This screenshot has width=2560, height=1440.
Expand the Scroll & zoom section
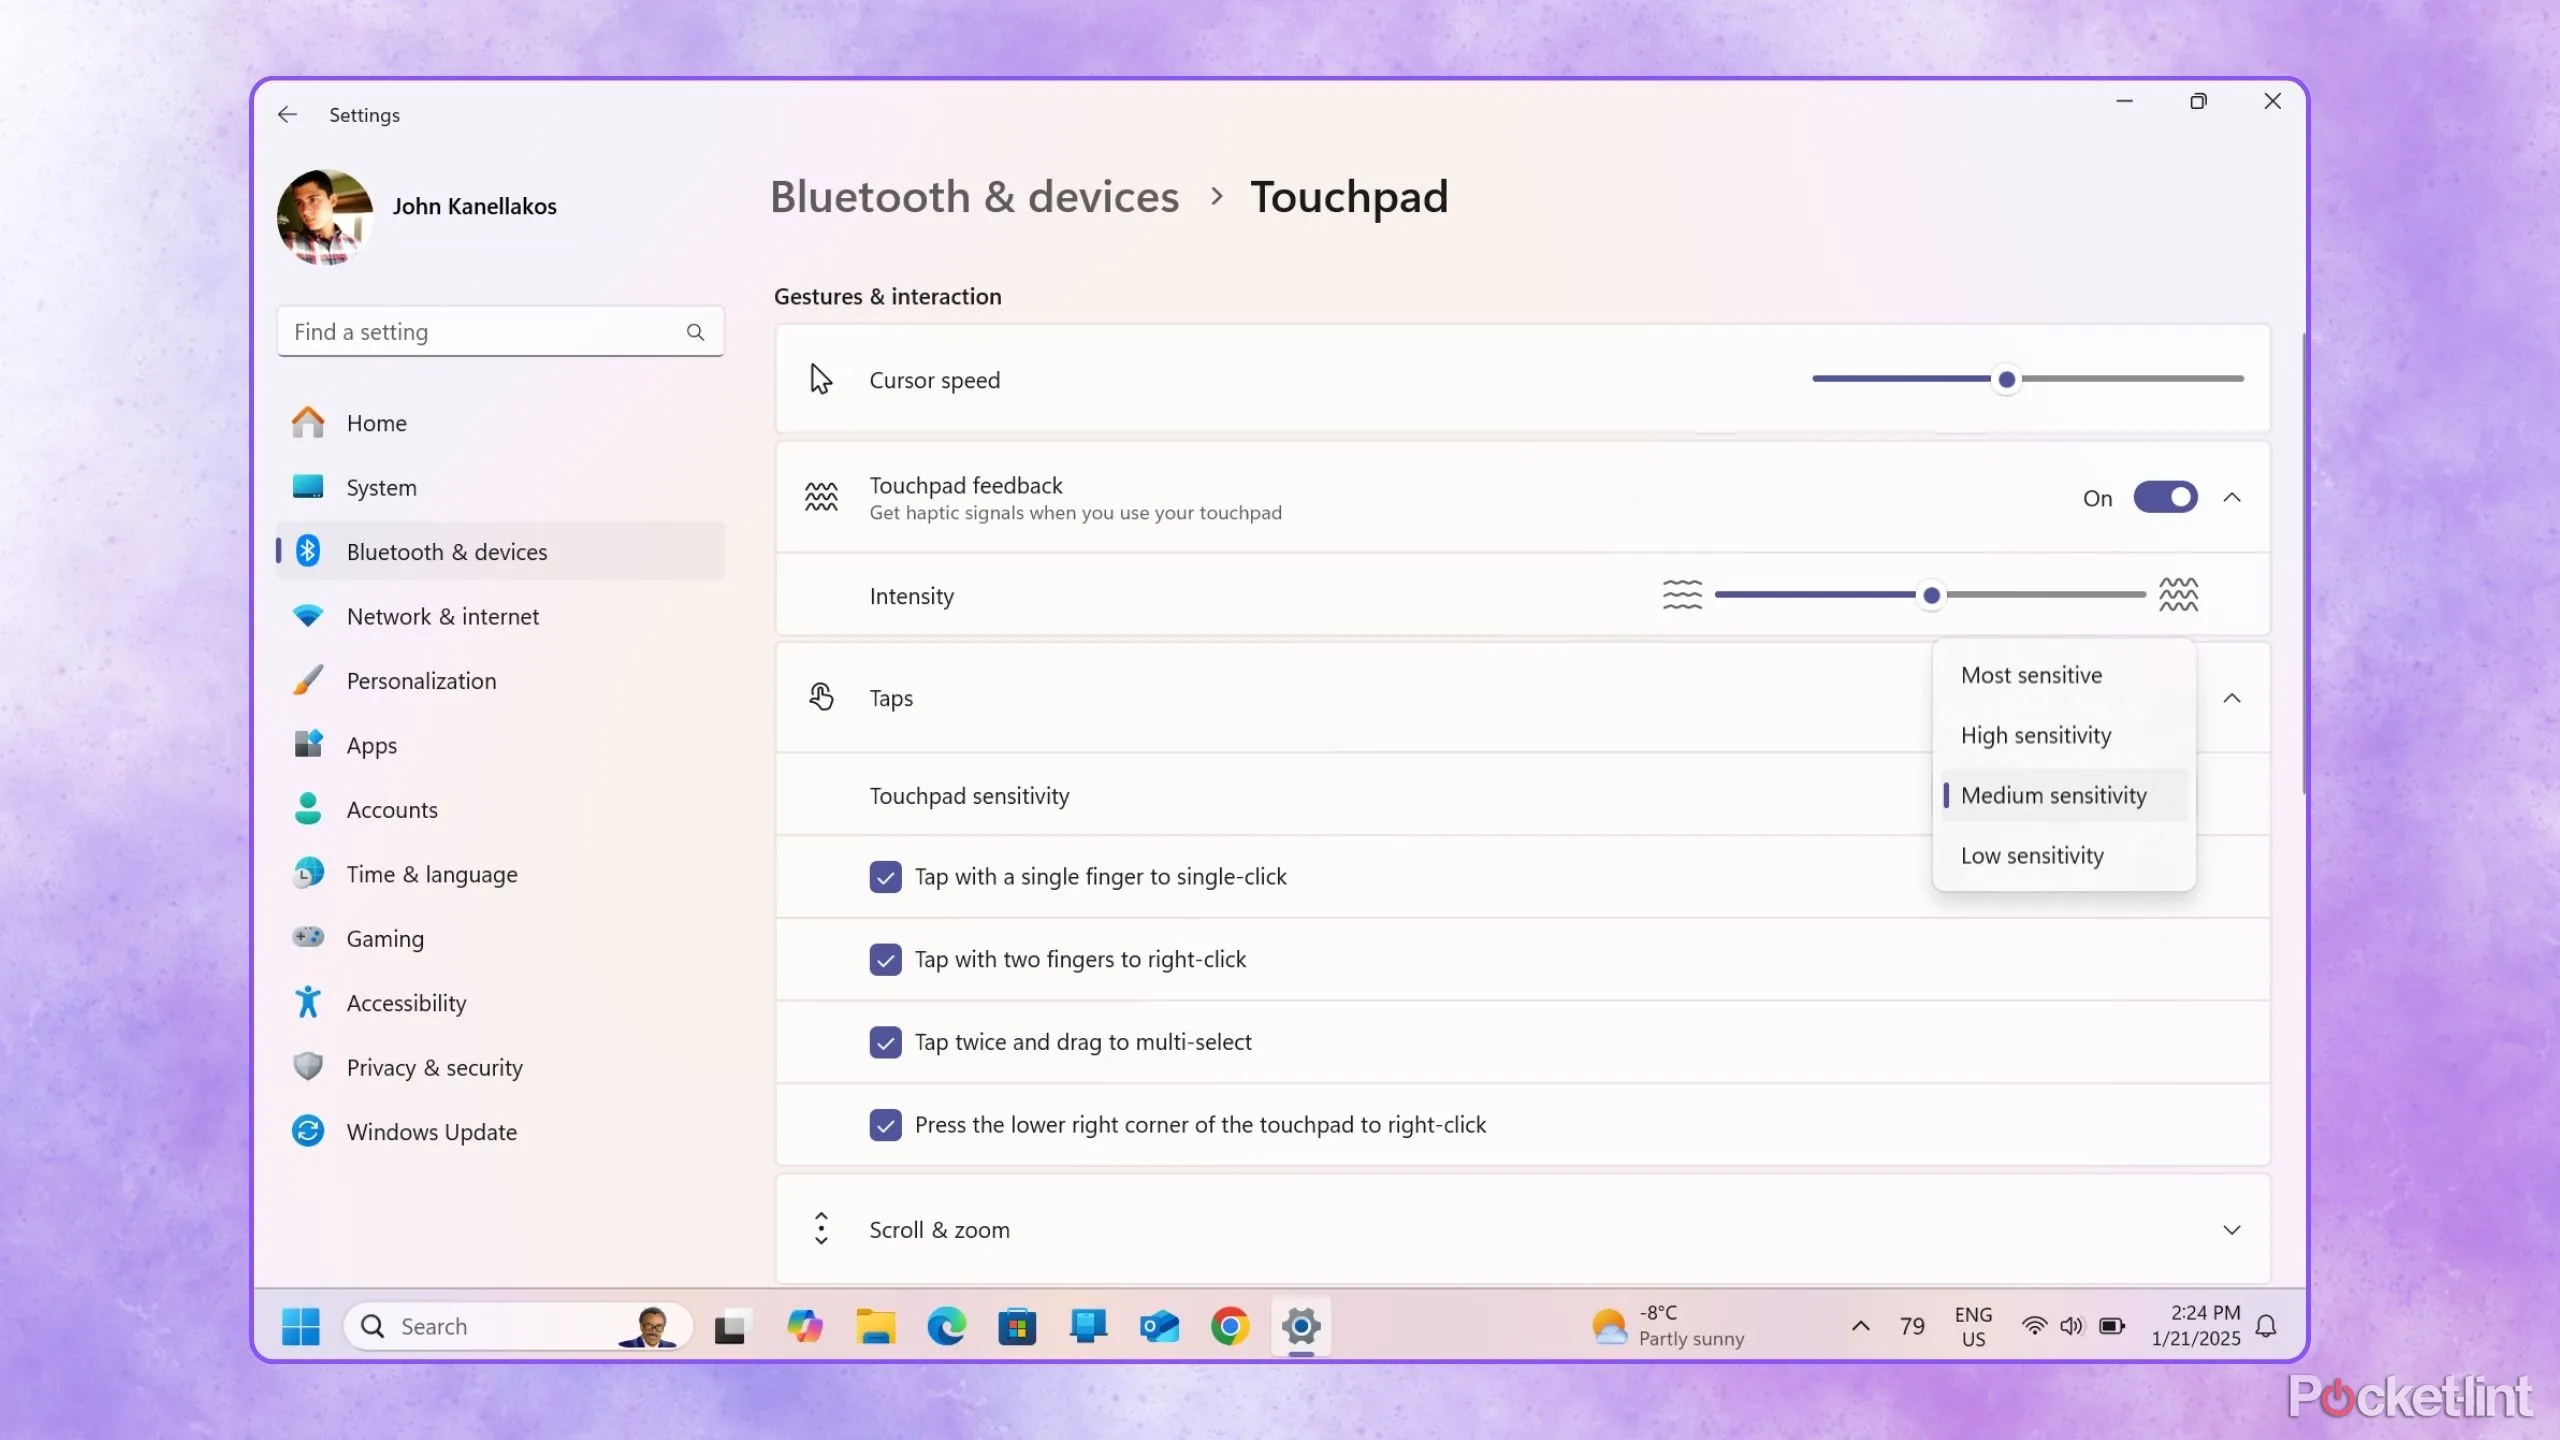click(x=2231, y=1227)
